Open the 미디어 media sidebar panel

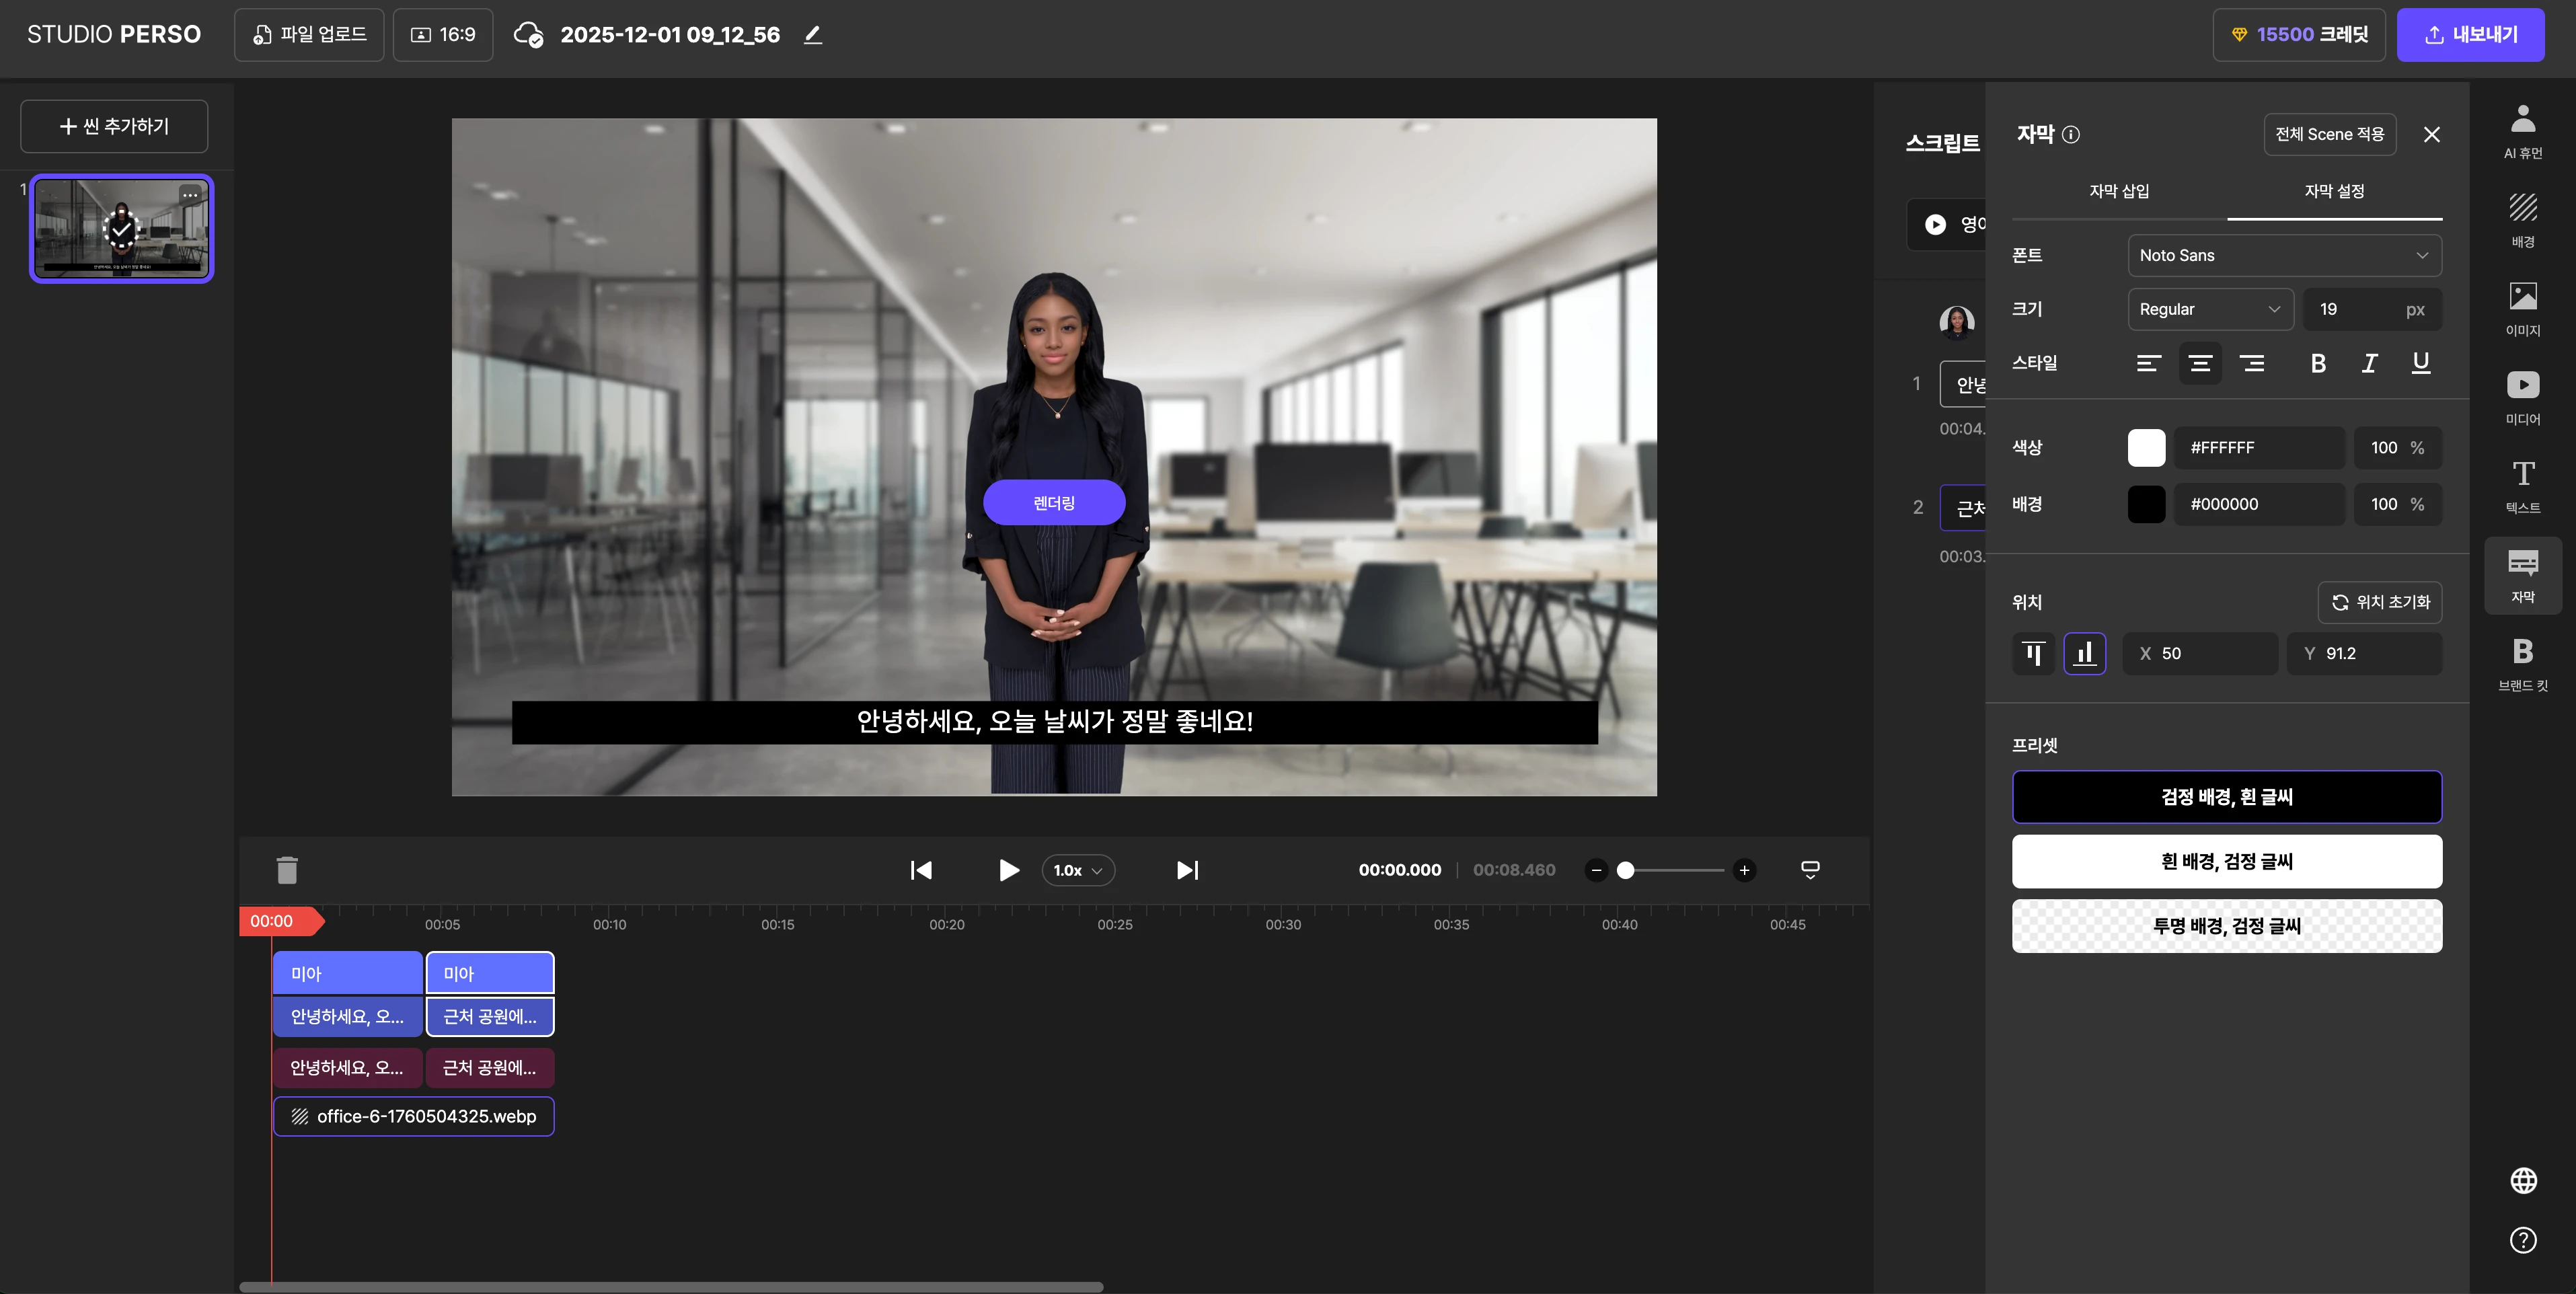2522,397
